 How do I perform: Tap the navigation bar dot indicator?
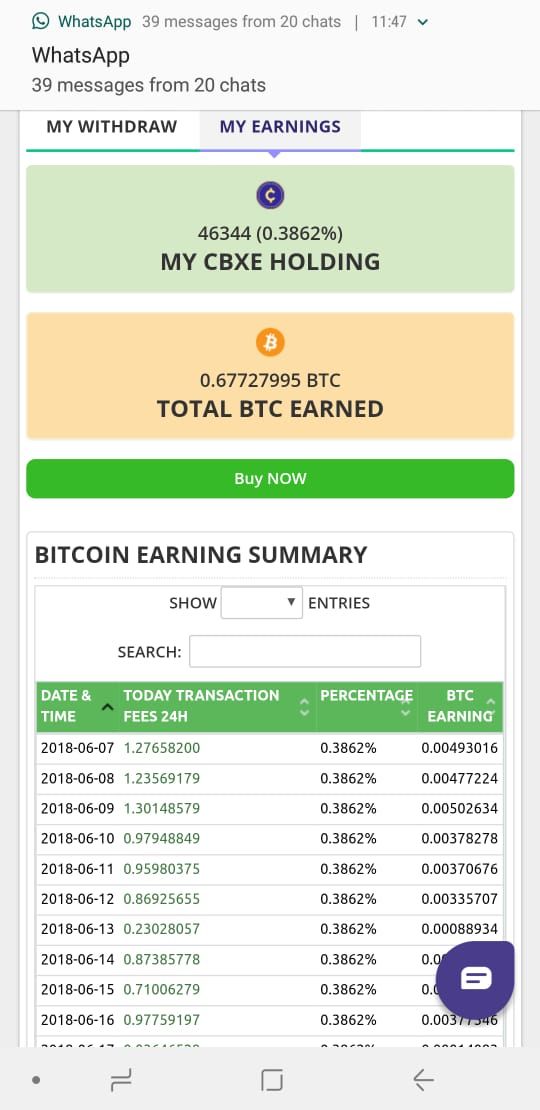click(x=36, y=1080)
